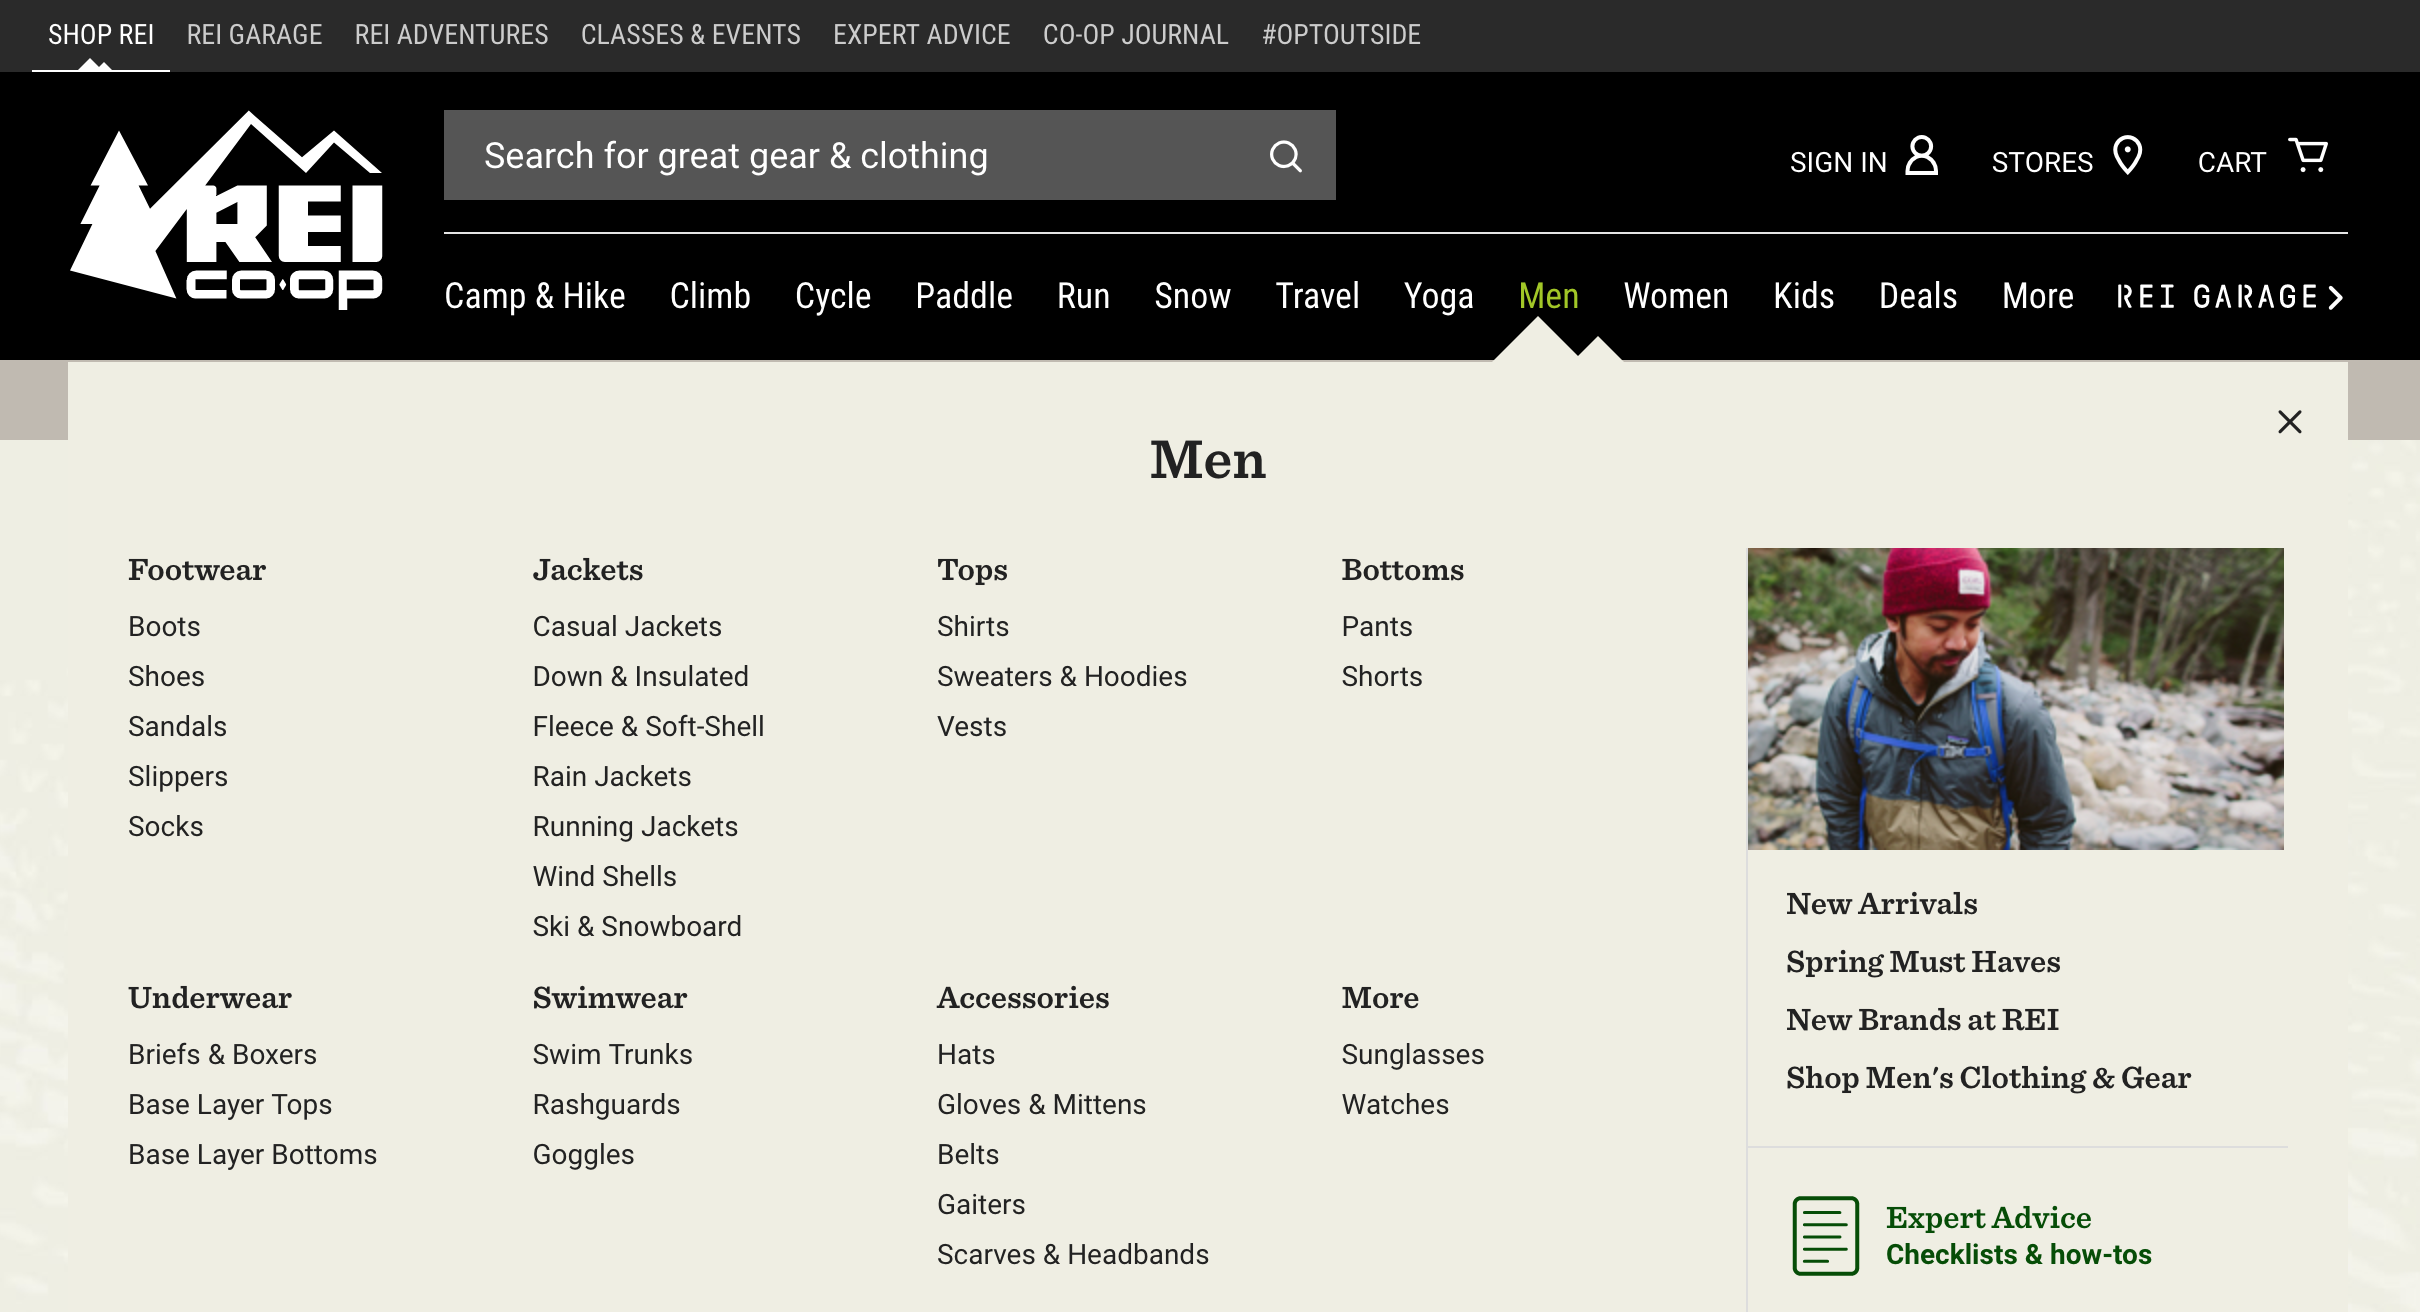
Task: Select Hats under Accessories
Action: tap(966, 1055)
